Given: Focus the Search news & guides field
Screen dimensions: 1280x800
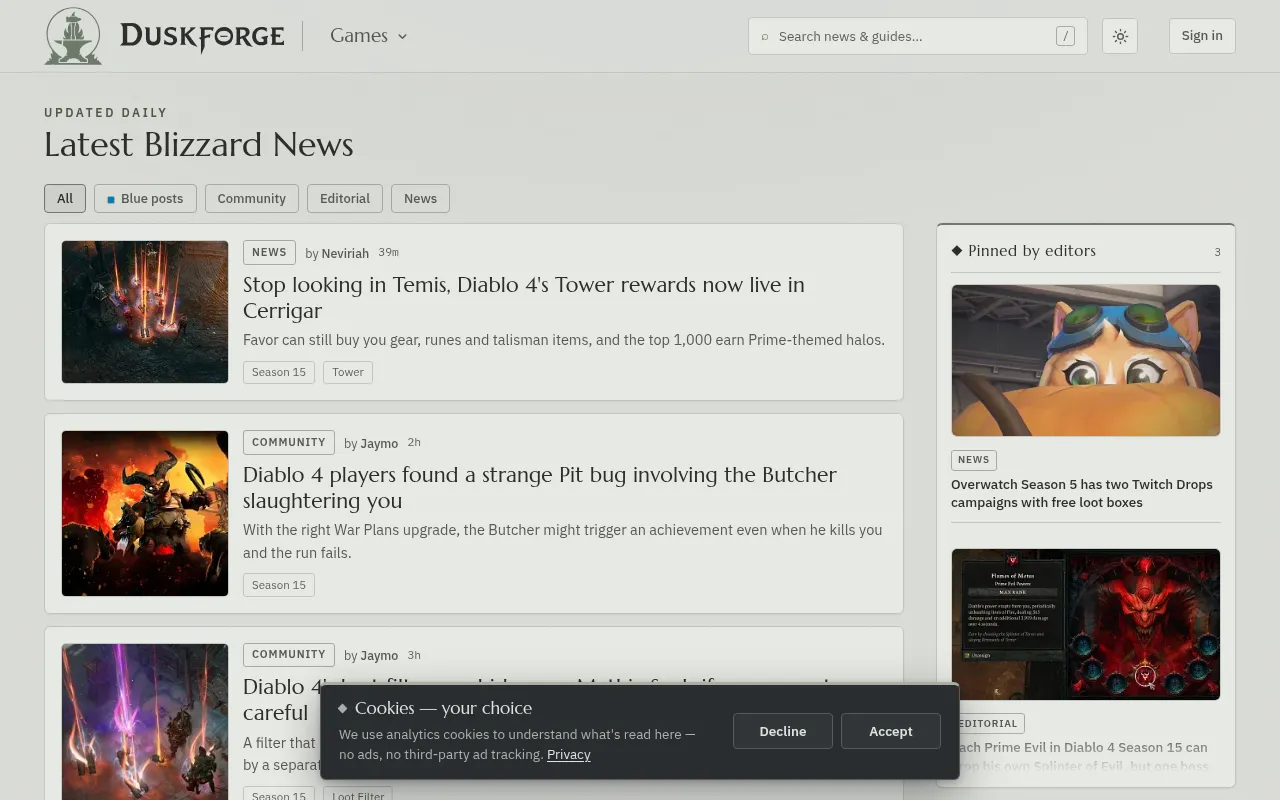Looking at the screenshot, I should (918, 36).
